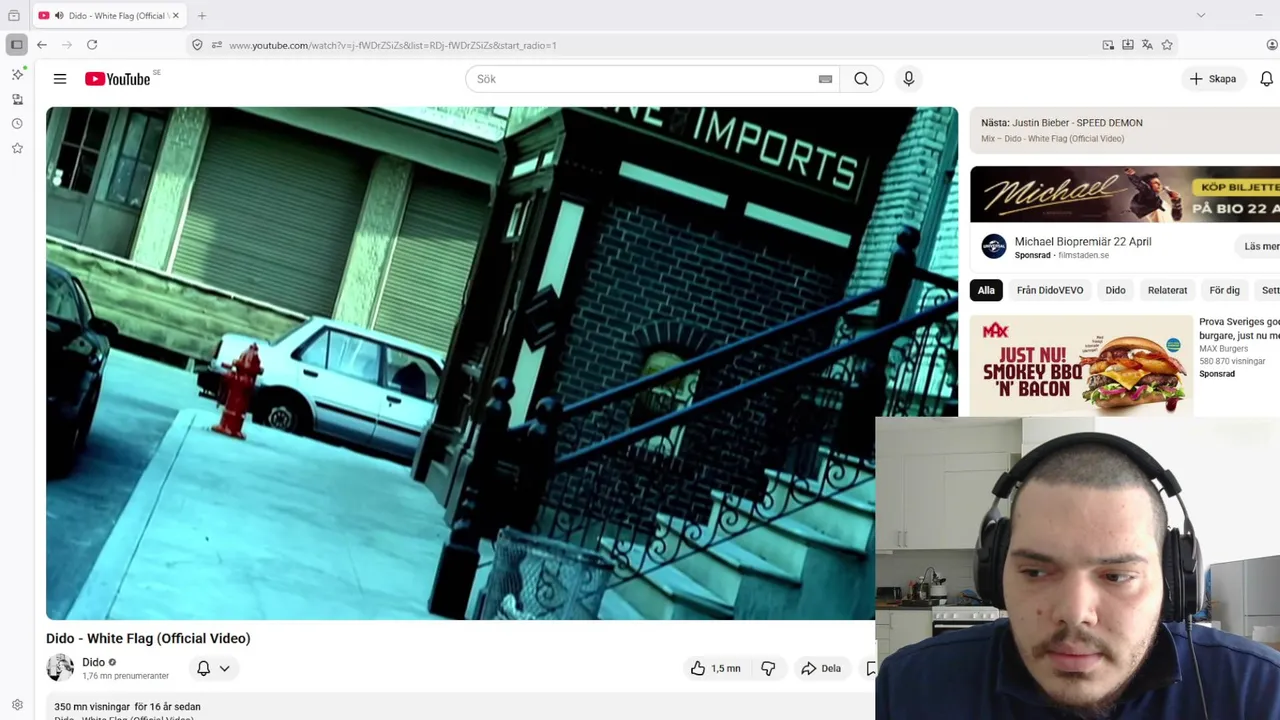Open the MAX Smokey BBQ burger thumbnail
1280x720 pixels.
pyautogui.click(x=1081, y=365)
